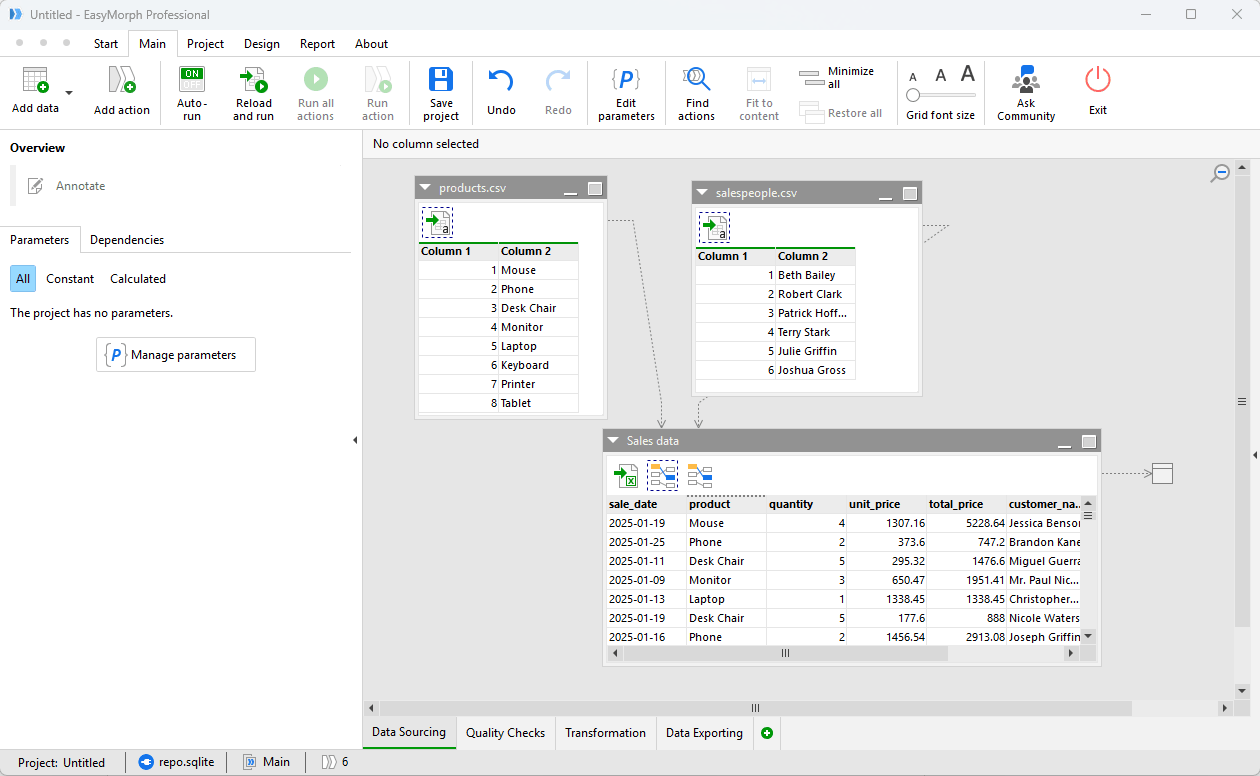Click Run all actions

click(315, 93)
